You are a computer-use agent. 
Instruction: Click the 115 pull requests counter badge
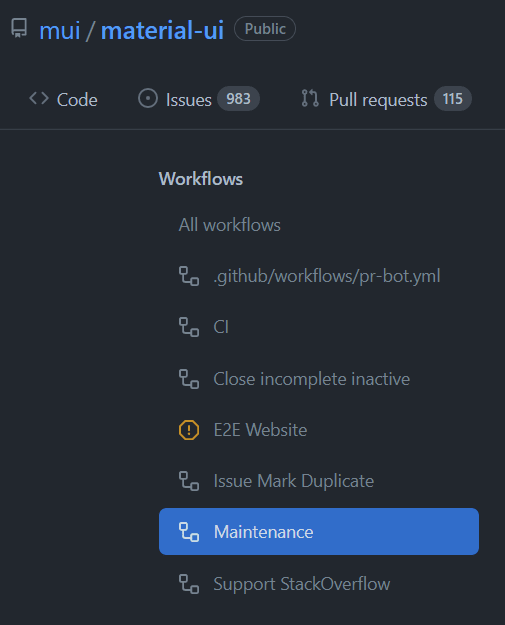[452, 98]
